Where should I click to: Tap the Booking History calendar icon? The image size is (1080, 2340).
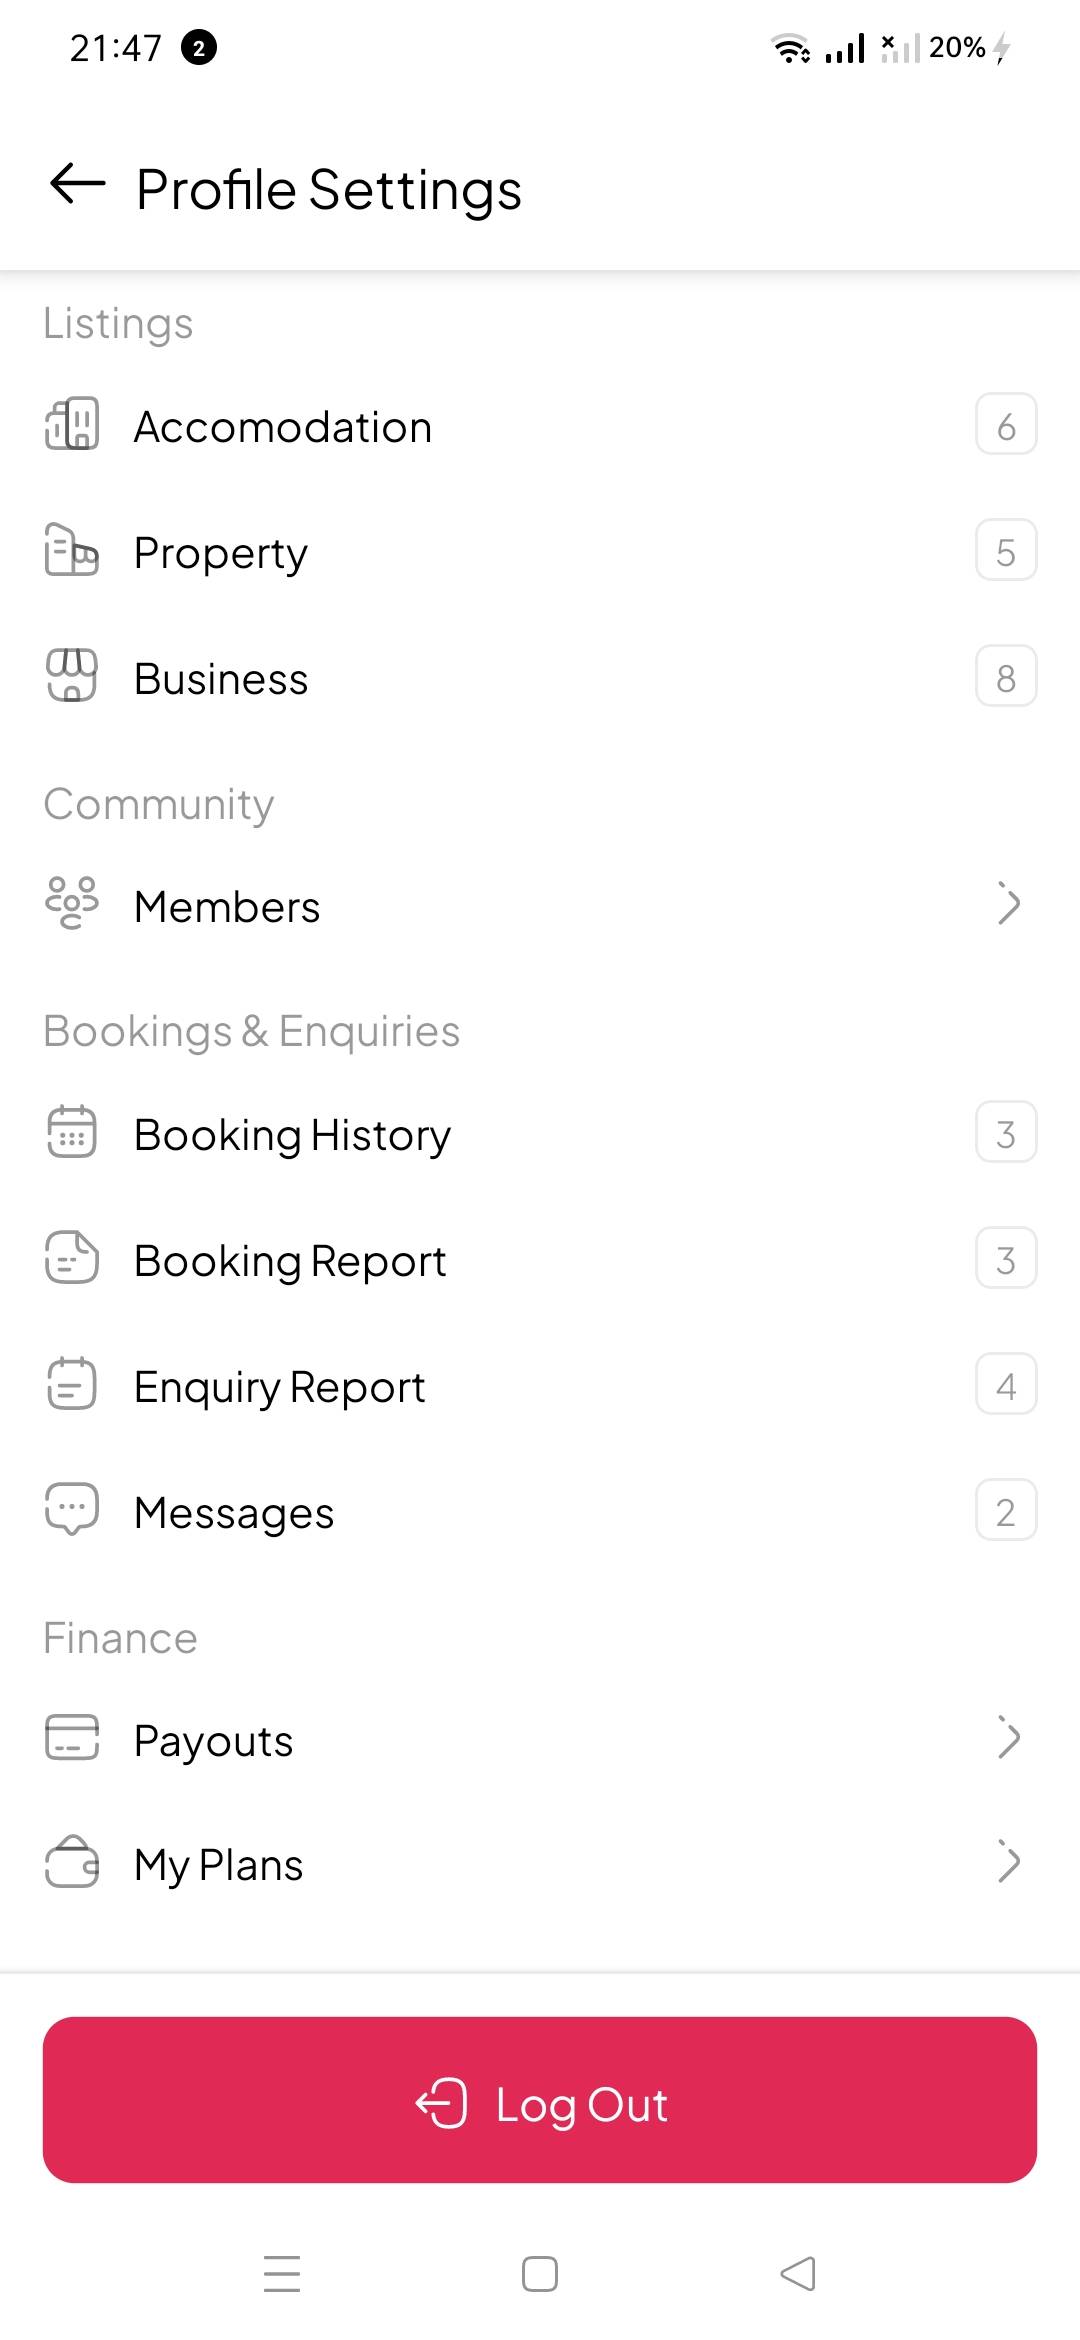pyautogui.click(x=72, y=1132)
